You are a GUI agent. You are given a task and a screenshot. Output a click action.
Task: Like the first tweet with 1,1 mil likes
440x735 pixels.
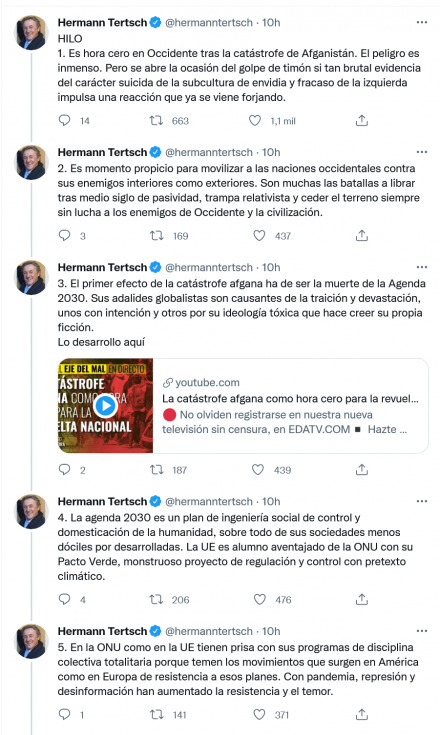click(255, 120)
